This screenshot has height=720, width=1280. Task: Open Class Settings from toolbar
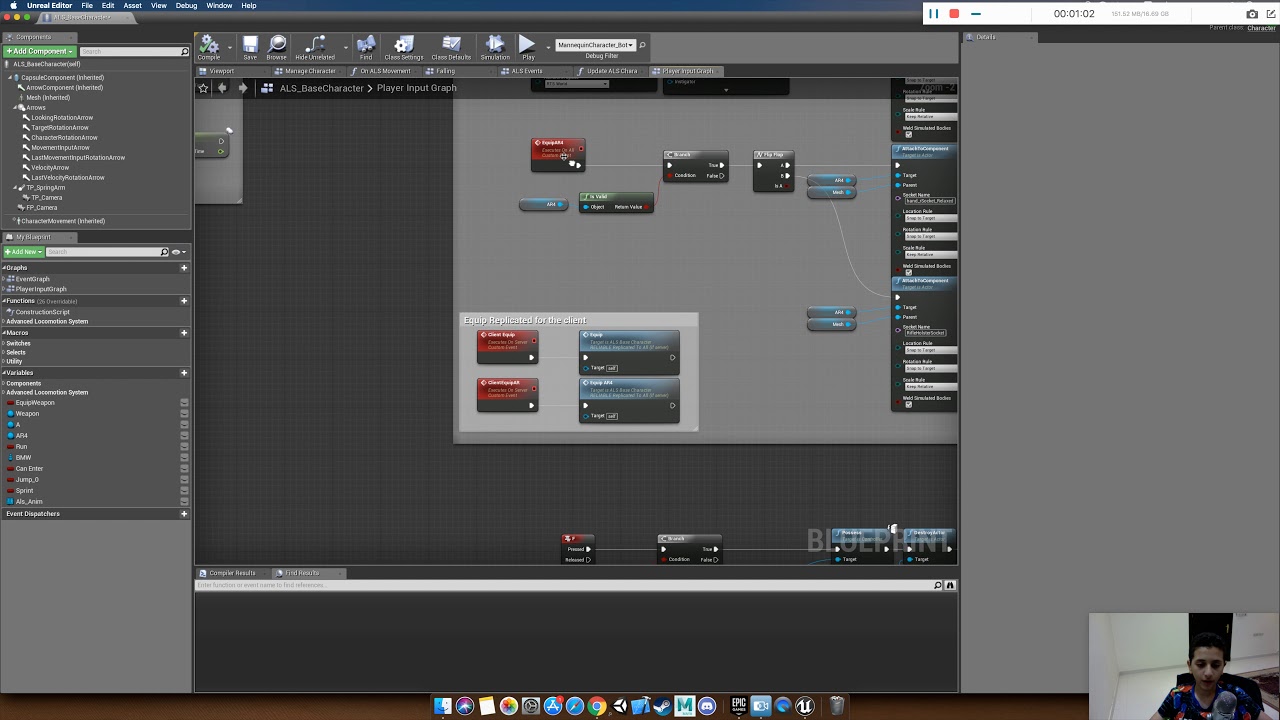404,47
